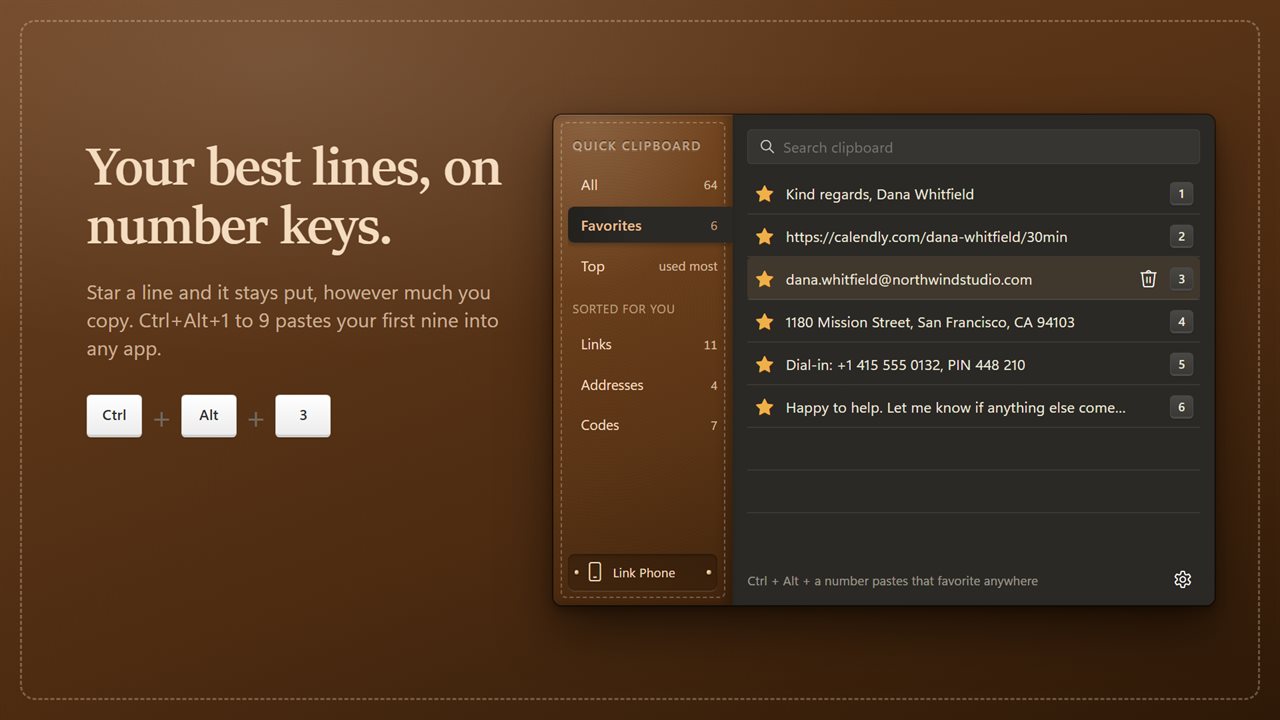Image resolution: width=1280 pixels, height=720 pixels.
Task: Select the "Happy to help" entry
Action: pos(973,407)
